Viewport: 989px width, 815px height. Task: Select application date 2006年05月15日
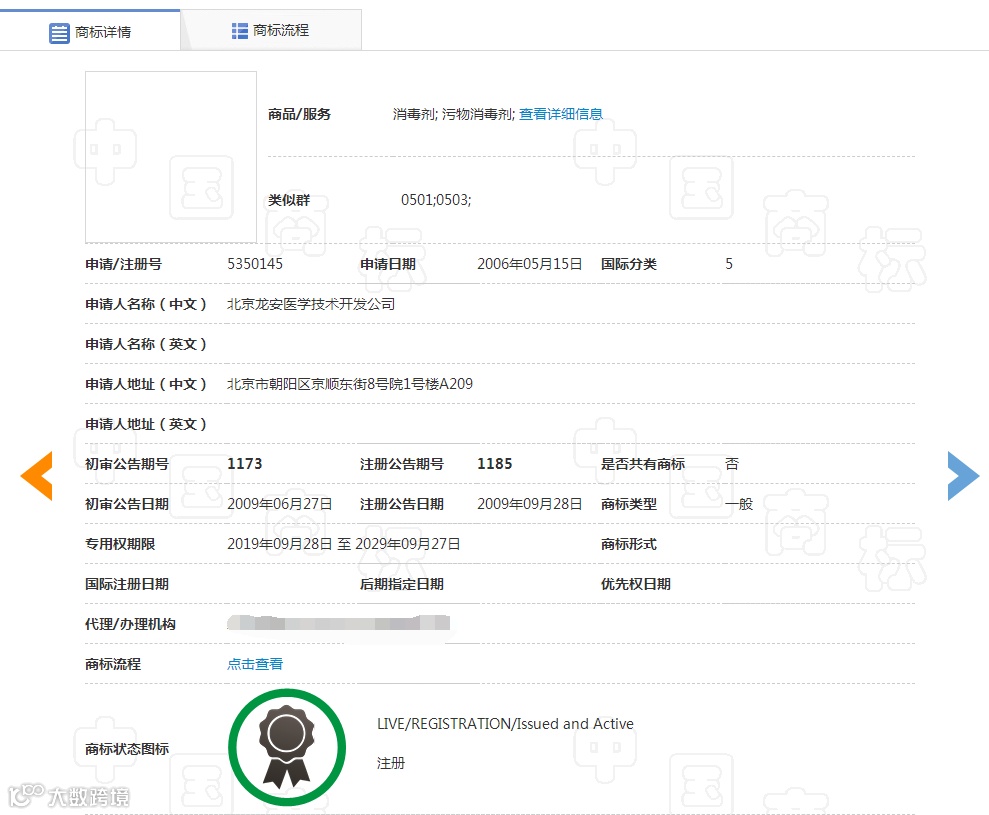529,264
